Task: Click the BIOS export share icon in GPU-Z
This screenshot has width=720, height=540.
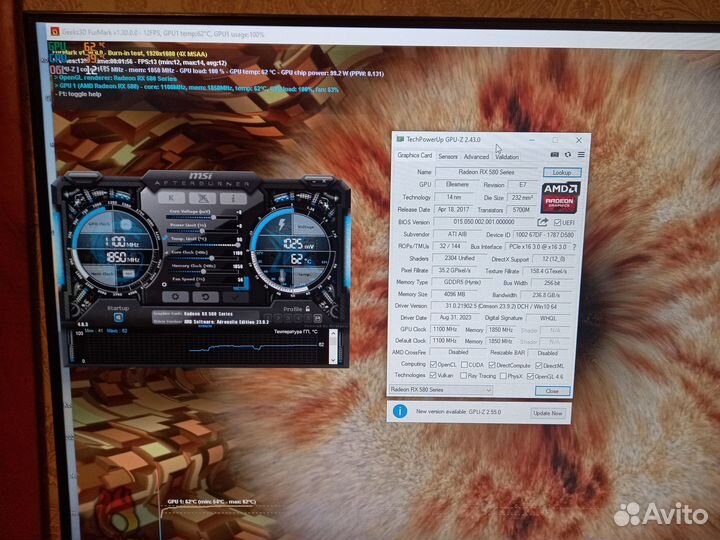Action: pyautogui.click(x=543, y=222)
